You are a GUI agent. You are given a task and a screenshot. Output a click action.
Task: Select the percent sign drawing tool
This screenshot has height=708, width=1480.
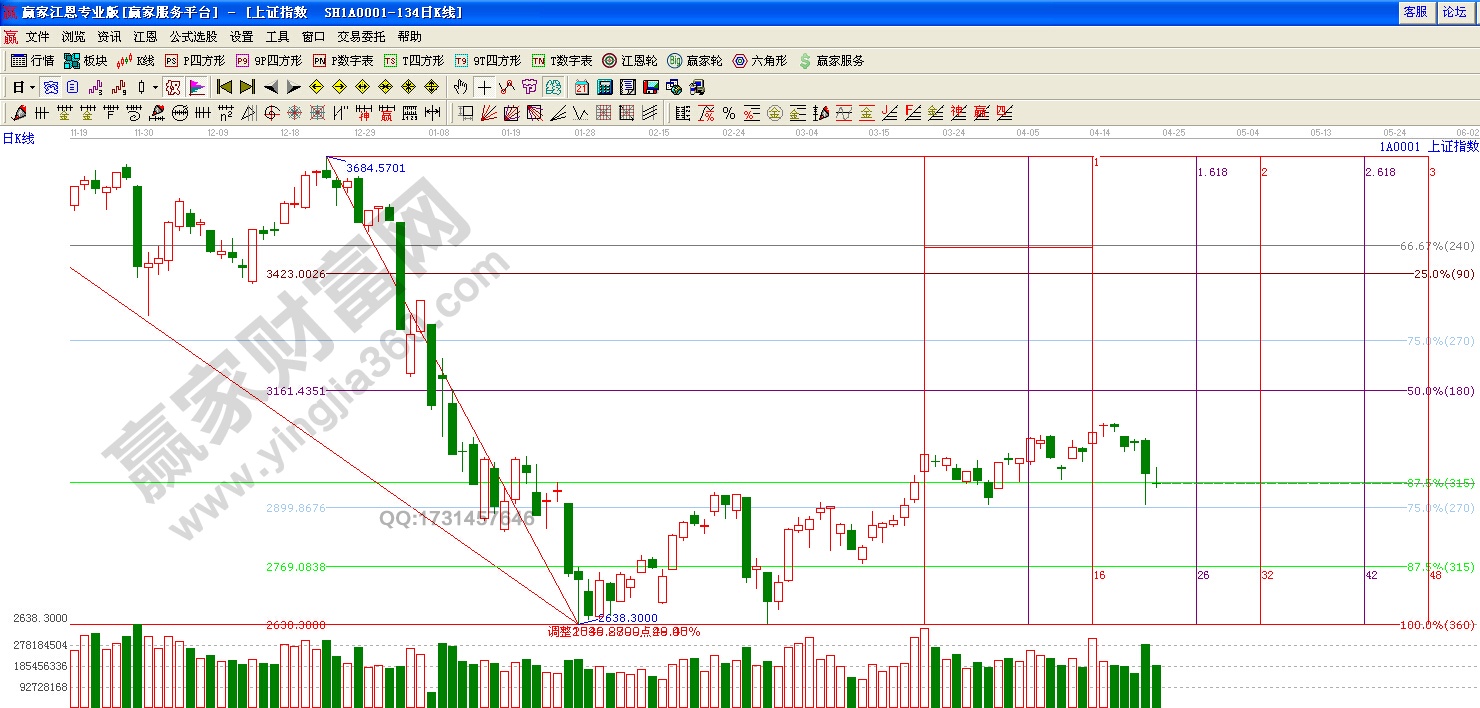[x=729, y=113]
